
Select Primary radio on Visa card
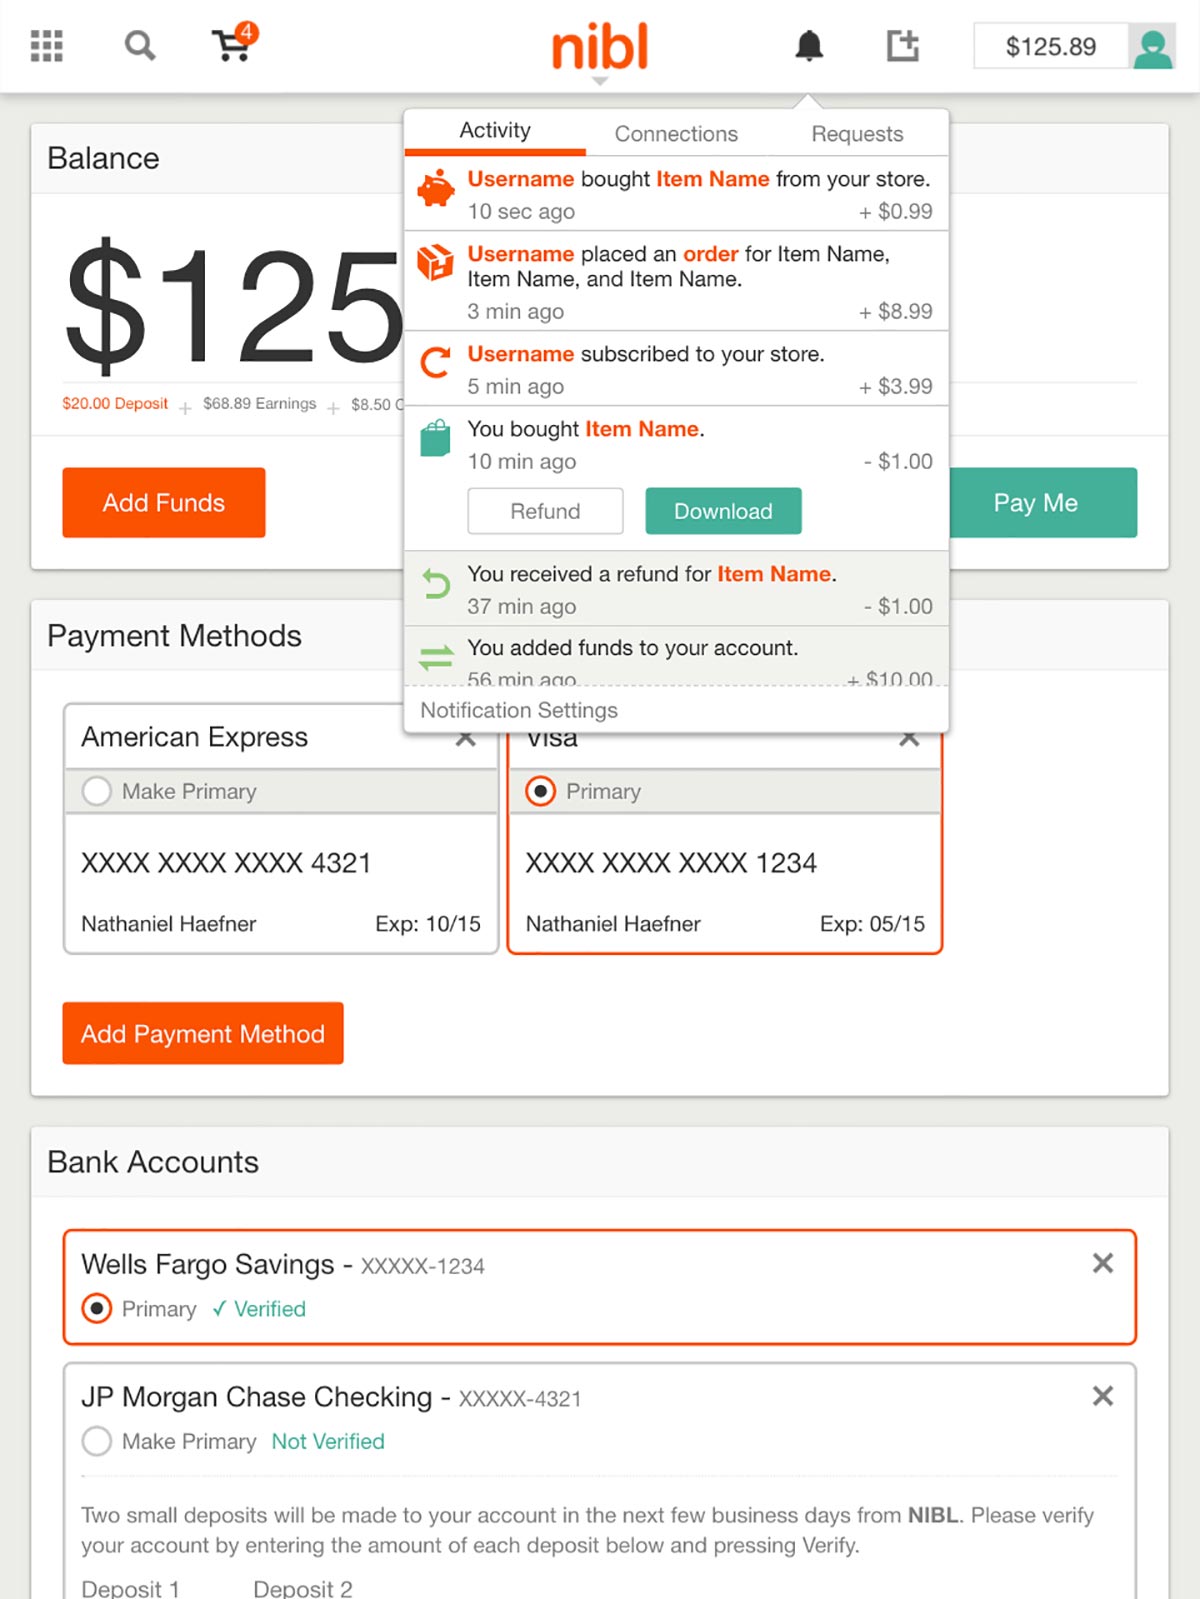pos(540,791)
